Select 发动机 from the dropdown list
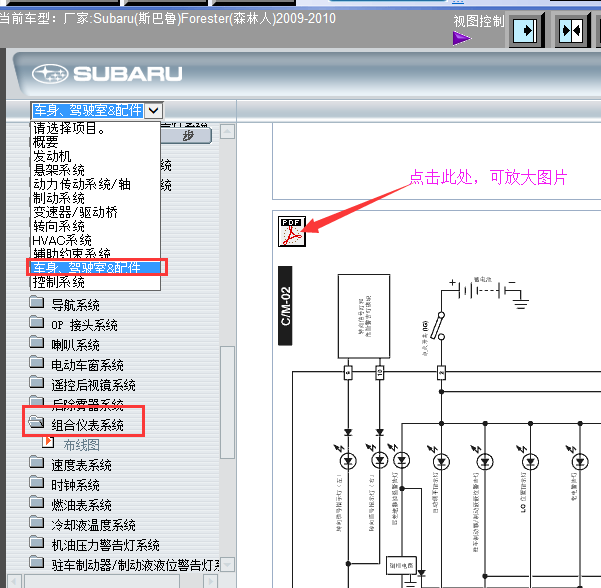601x588 pixels. pyautogui.click(x=95, y=156)
